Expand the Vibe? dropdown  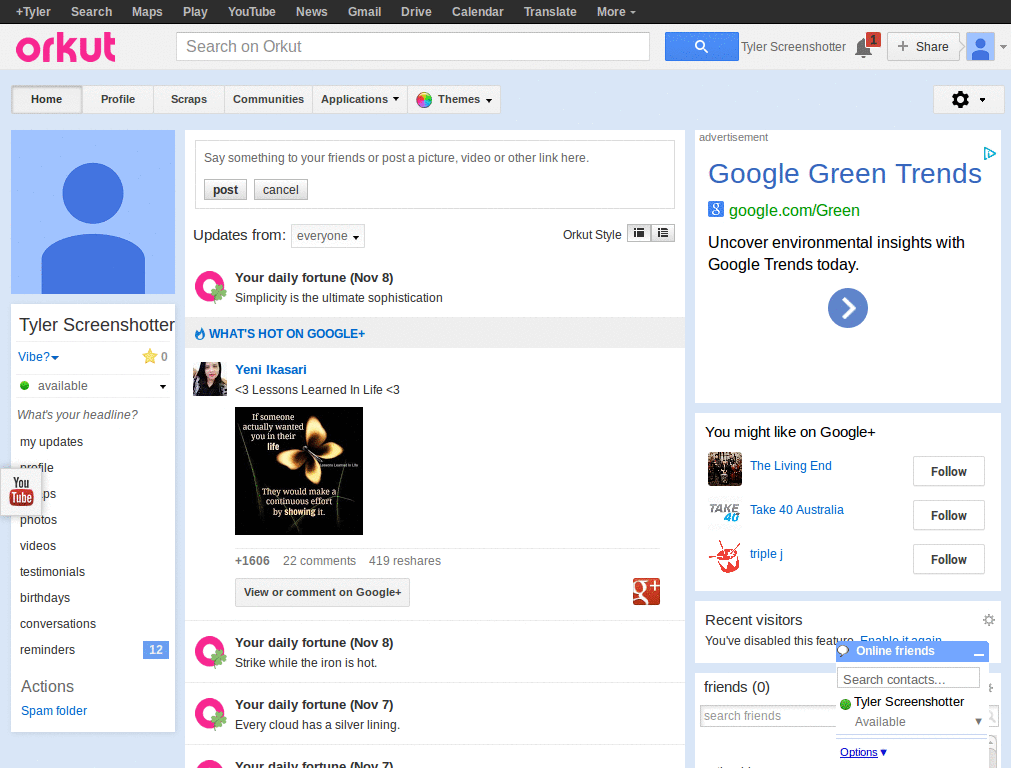(x=39, y=357)
